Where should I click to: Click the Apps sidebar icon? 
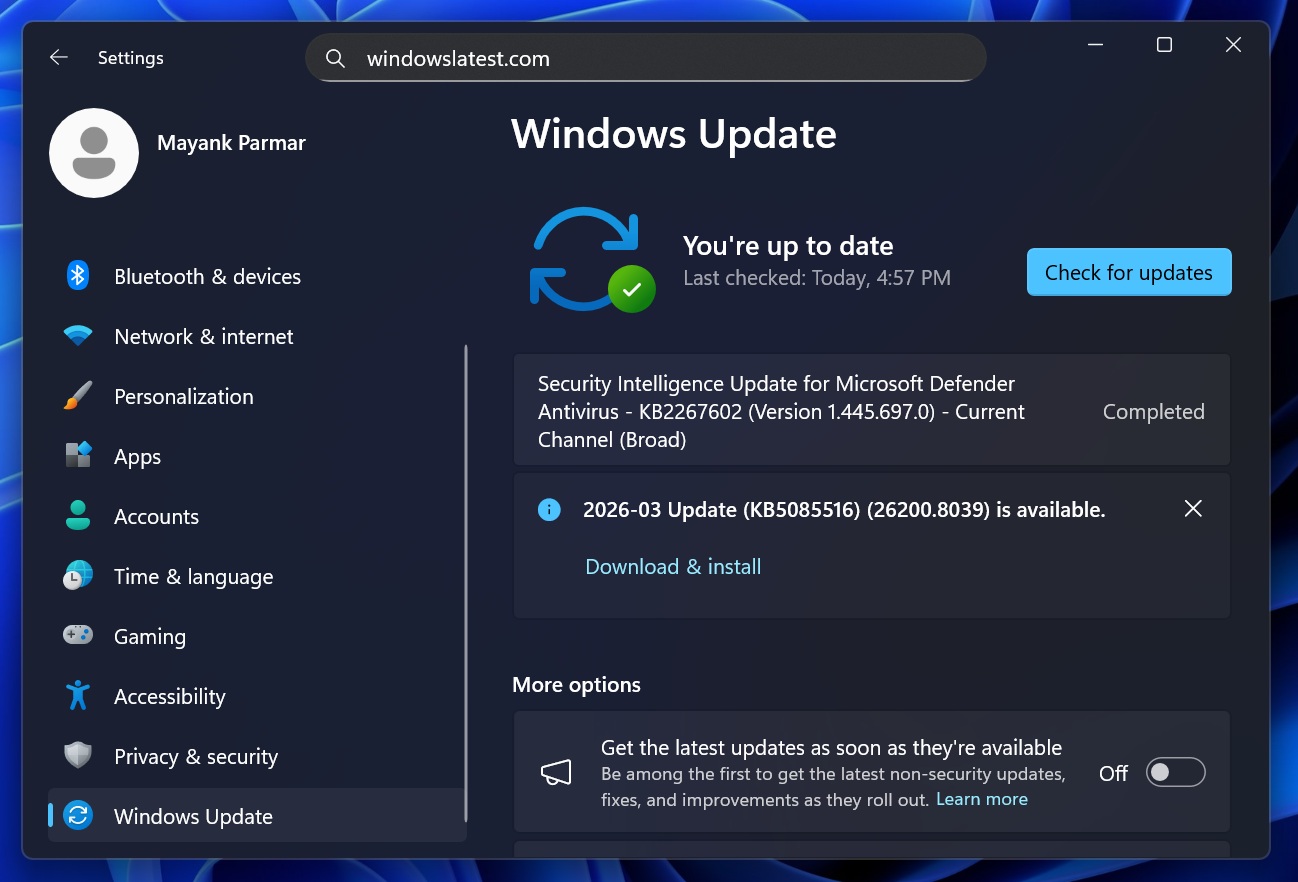click(x=77, y=456)
